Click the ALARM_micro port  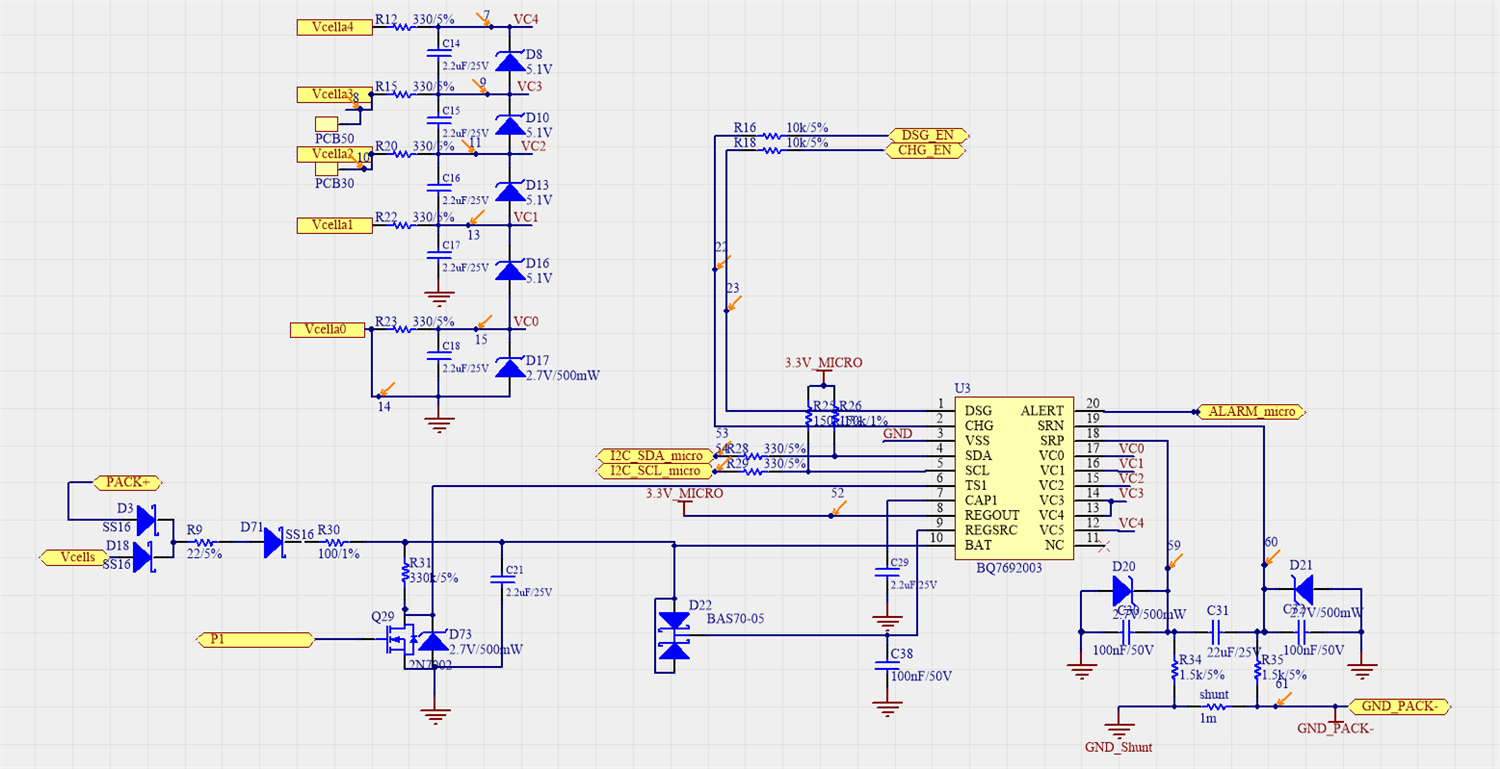click(x=1250, y=411)
